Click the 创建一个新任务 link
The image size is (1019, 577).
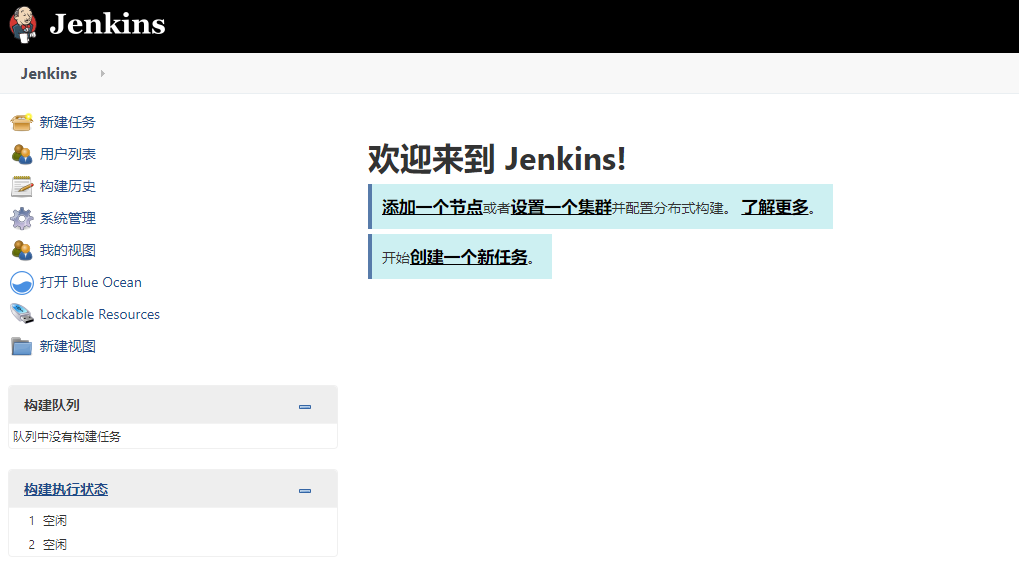(469, 257)
